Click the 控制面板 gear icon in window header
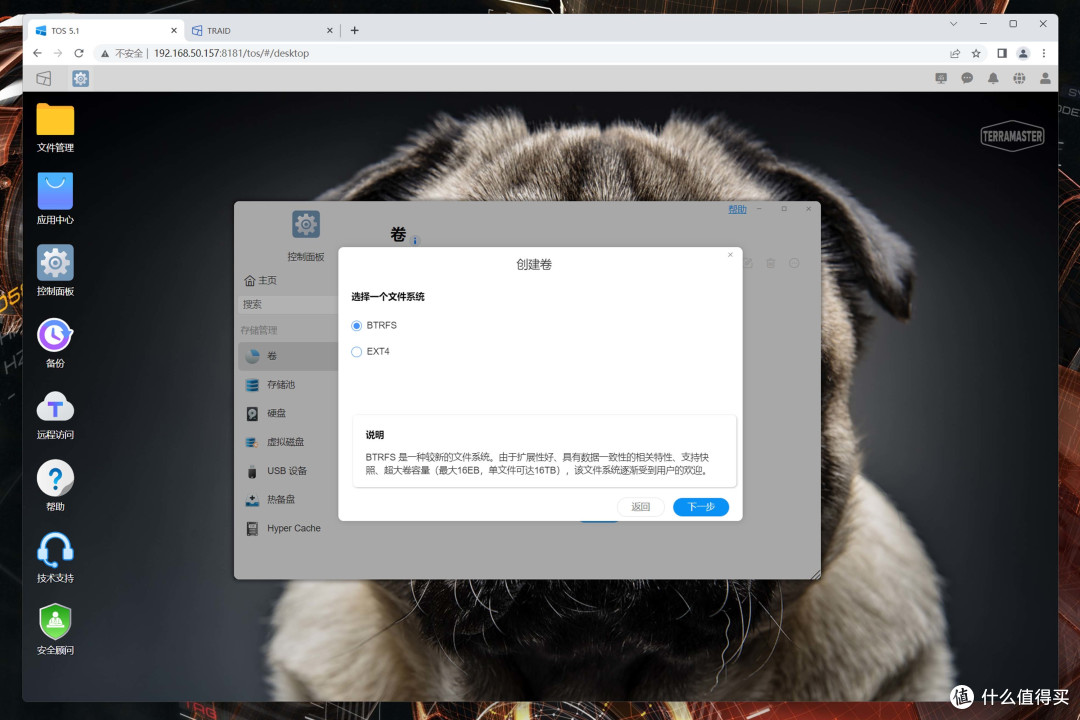Screen dimensions: 1080x720 click(x=306, y=225)
